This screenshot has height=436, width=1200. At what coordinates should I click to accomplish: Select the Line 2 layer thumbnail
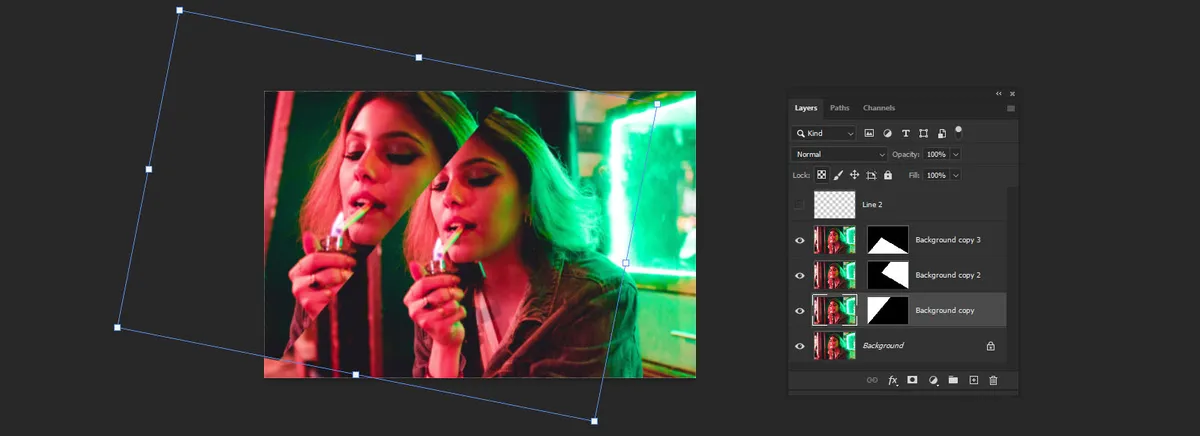click(x=835, y=205)
